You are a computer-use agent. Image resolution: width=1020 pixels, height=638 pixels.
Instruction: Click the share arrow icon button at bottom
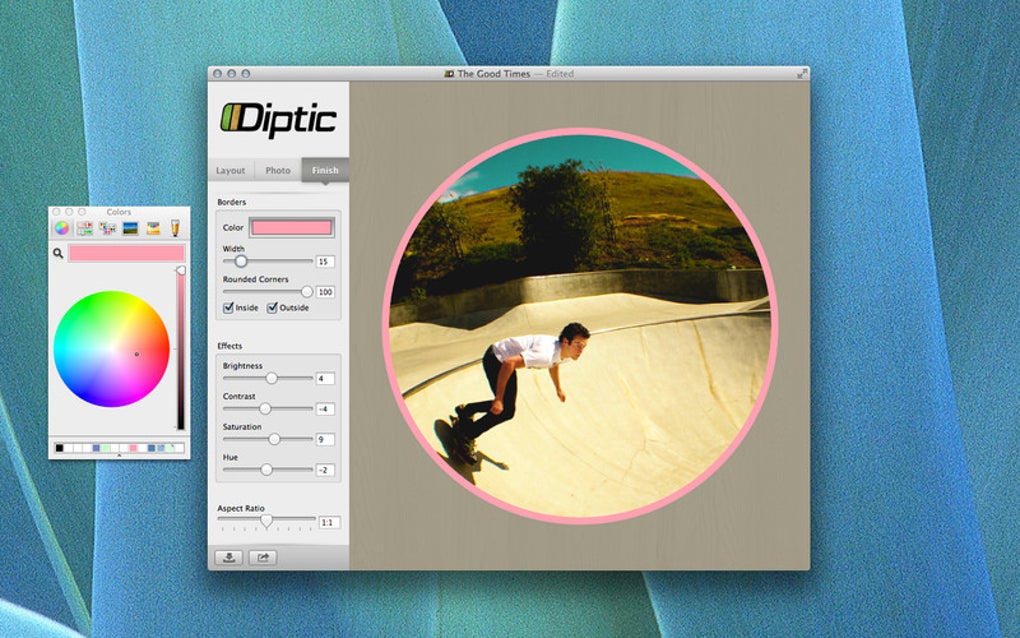pyautogui.click(x=263, y=557)
